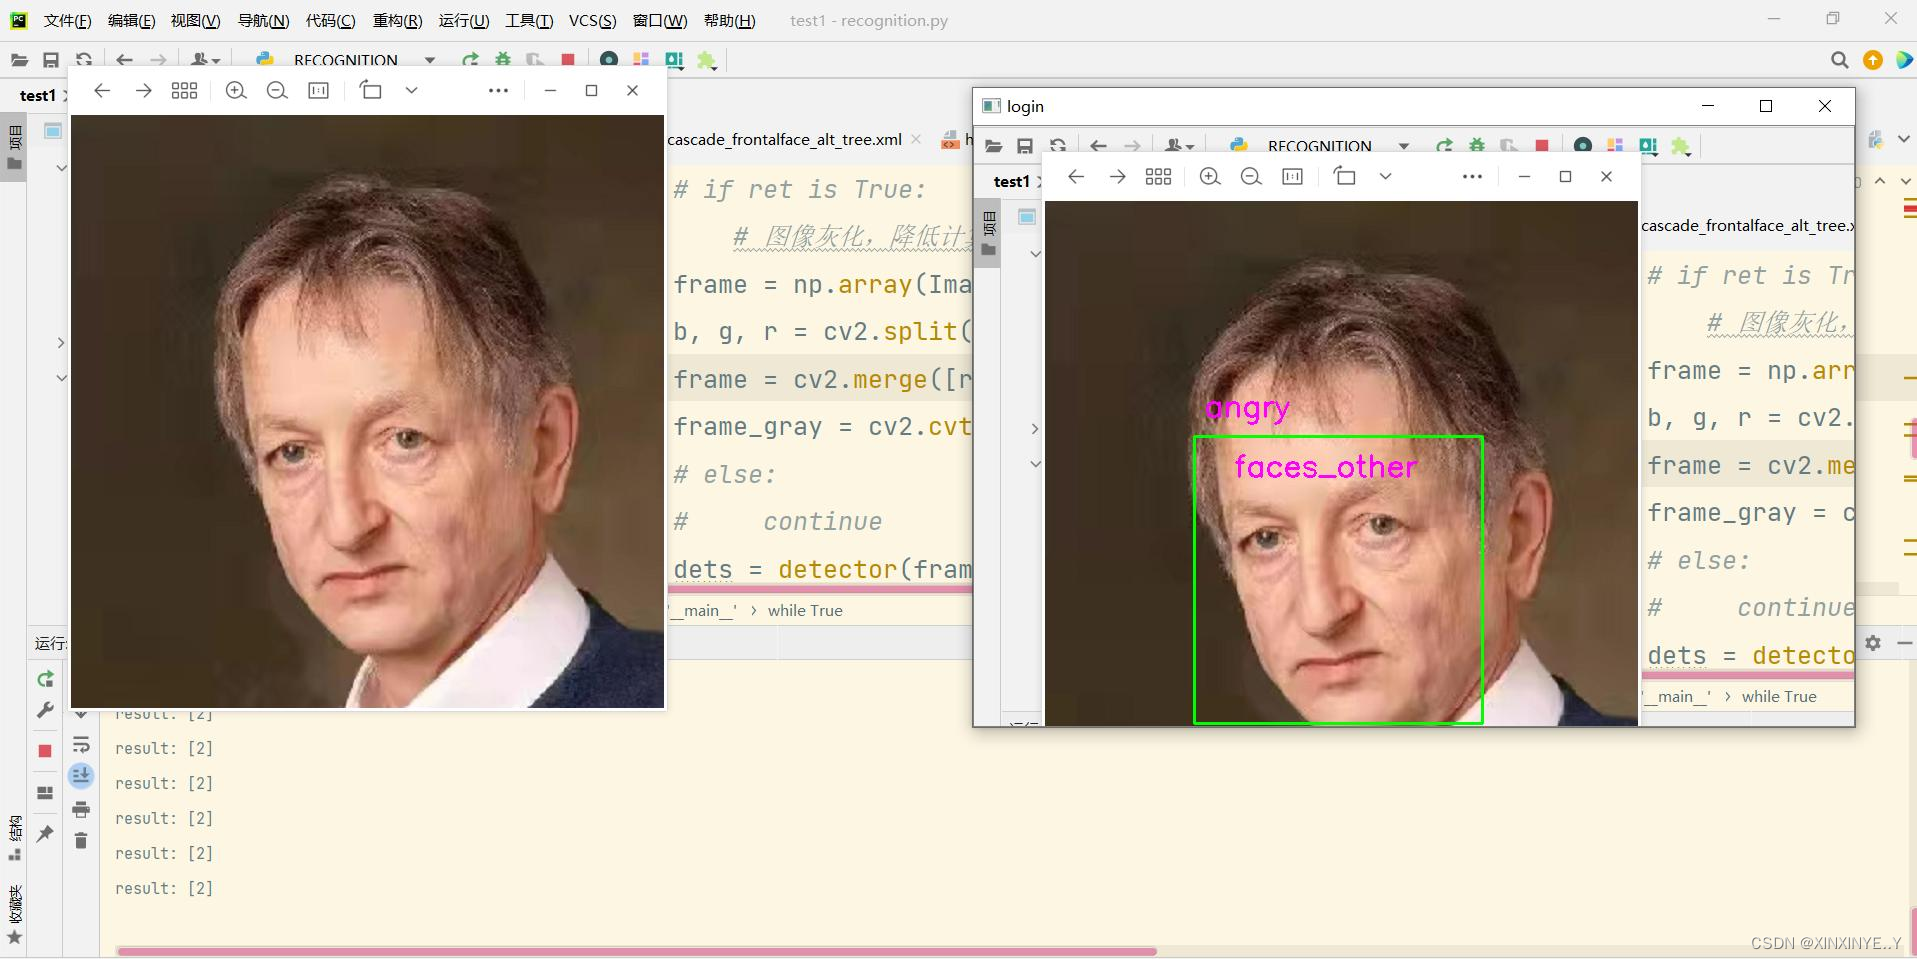Open the 重构(R) menu
This screenshot has height=959, width=1917.
[397, 21]
